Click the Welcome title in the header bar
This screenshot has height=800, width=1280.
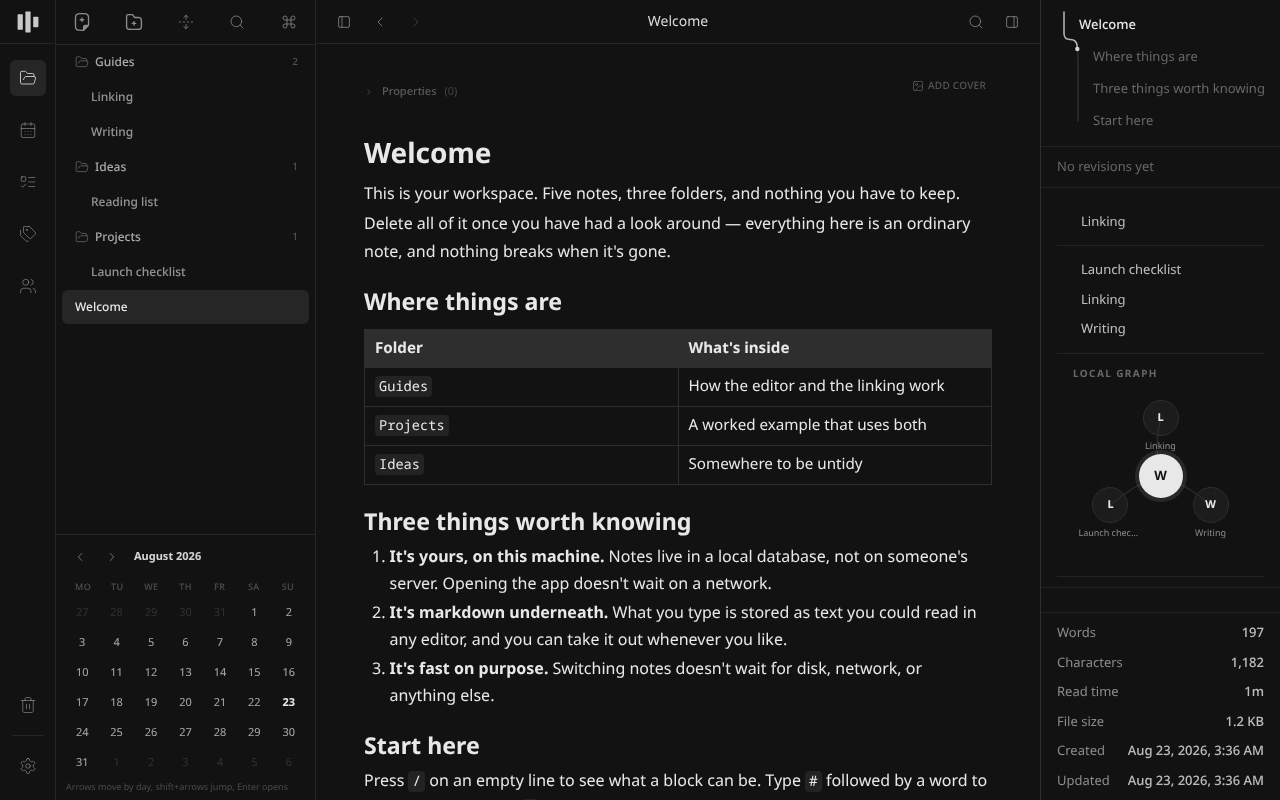(x=678, y=21)
